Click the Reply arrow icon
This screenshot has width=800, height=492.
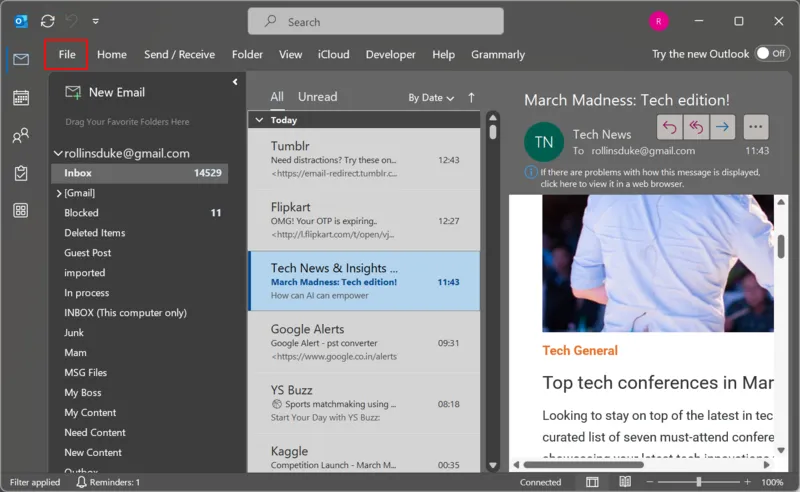pyautogui.click(x=670, y=127)
